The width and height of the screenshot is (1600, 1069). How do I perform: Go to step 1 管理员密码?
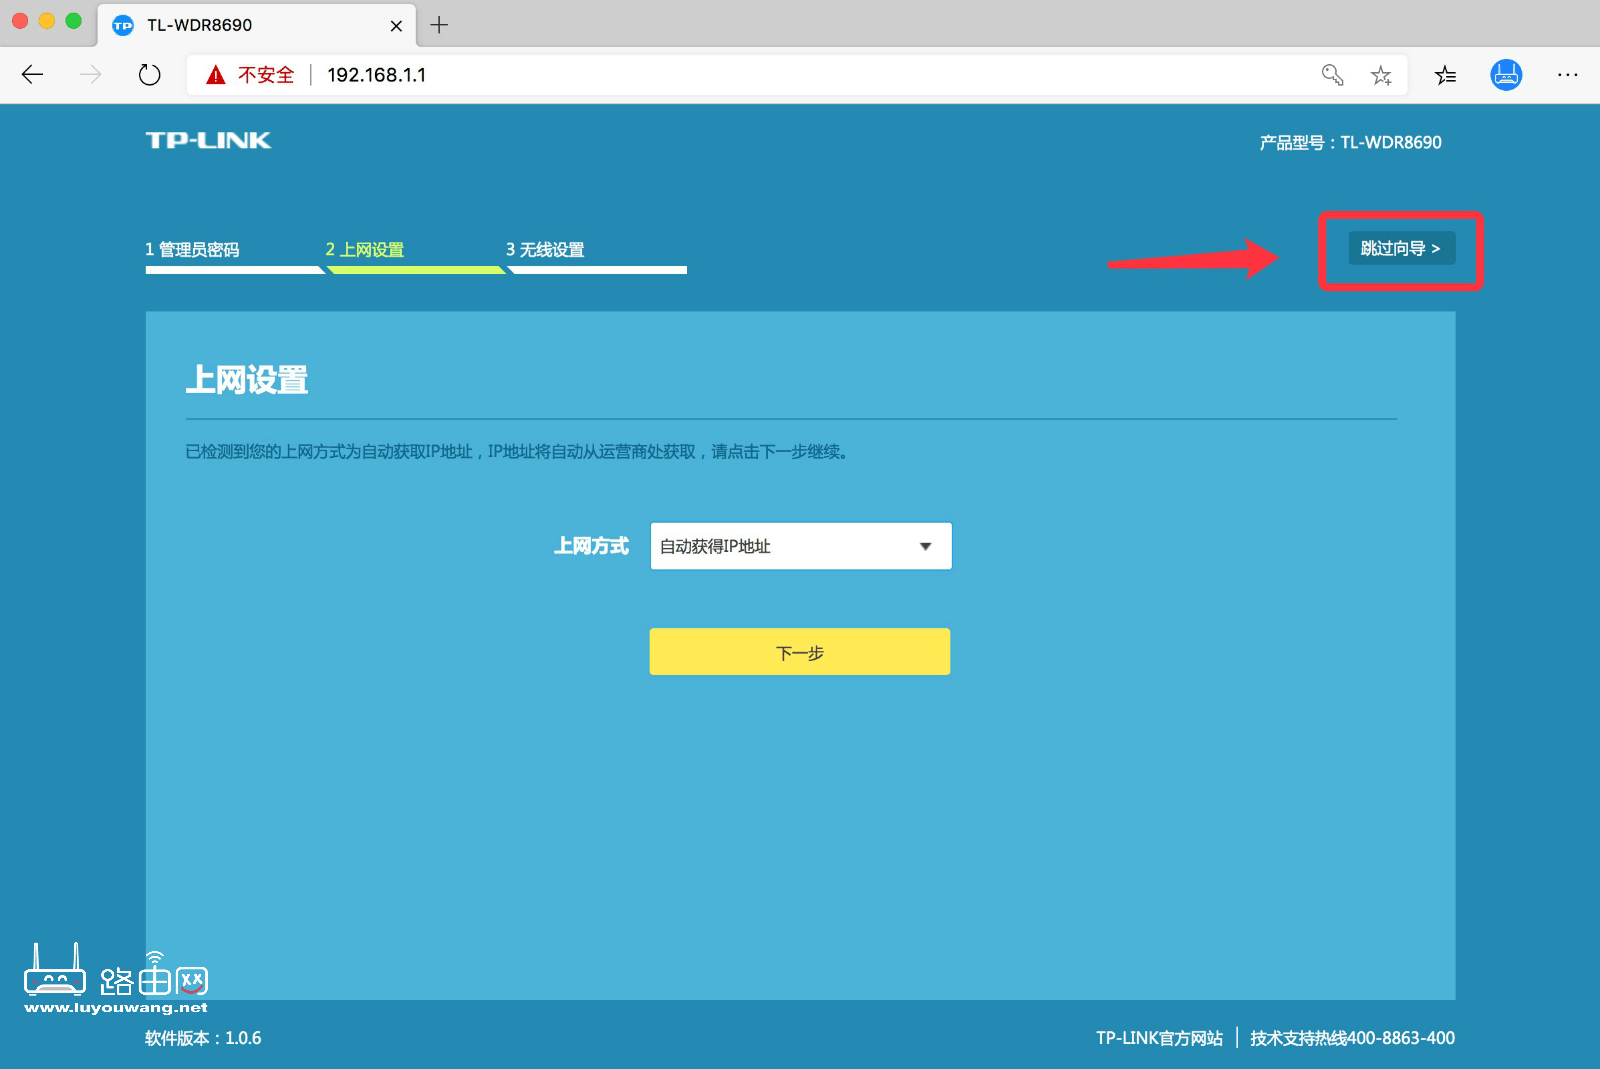click(192, 250)
